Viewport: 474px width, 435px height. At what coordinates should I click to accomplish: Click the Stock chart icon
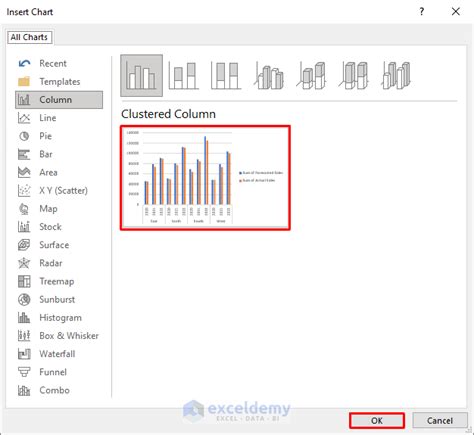pos(24,227)
